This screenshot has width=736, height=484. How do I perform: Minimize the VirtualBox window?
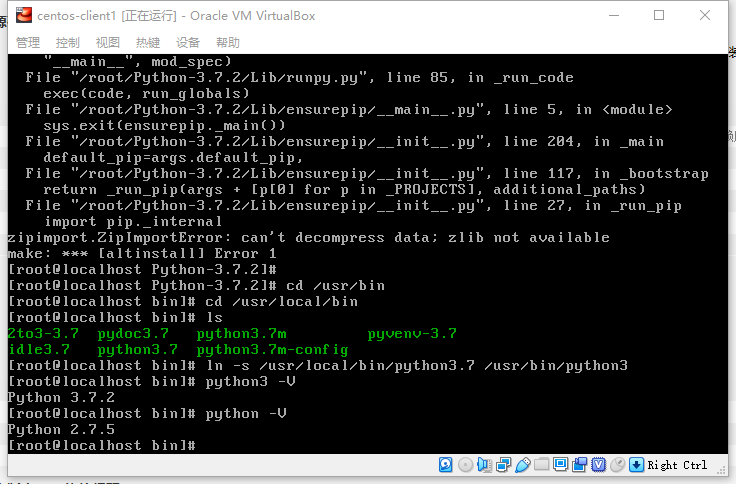coord(614,15)
